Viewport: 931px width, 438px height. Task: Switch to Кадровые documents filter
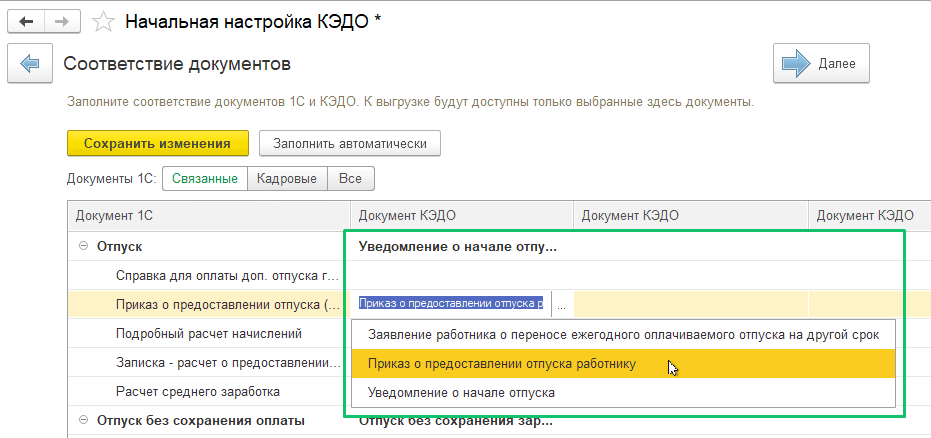[287, 179]
